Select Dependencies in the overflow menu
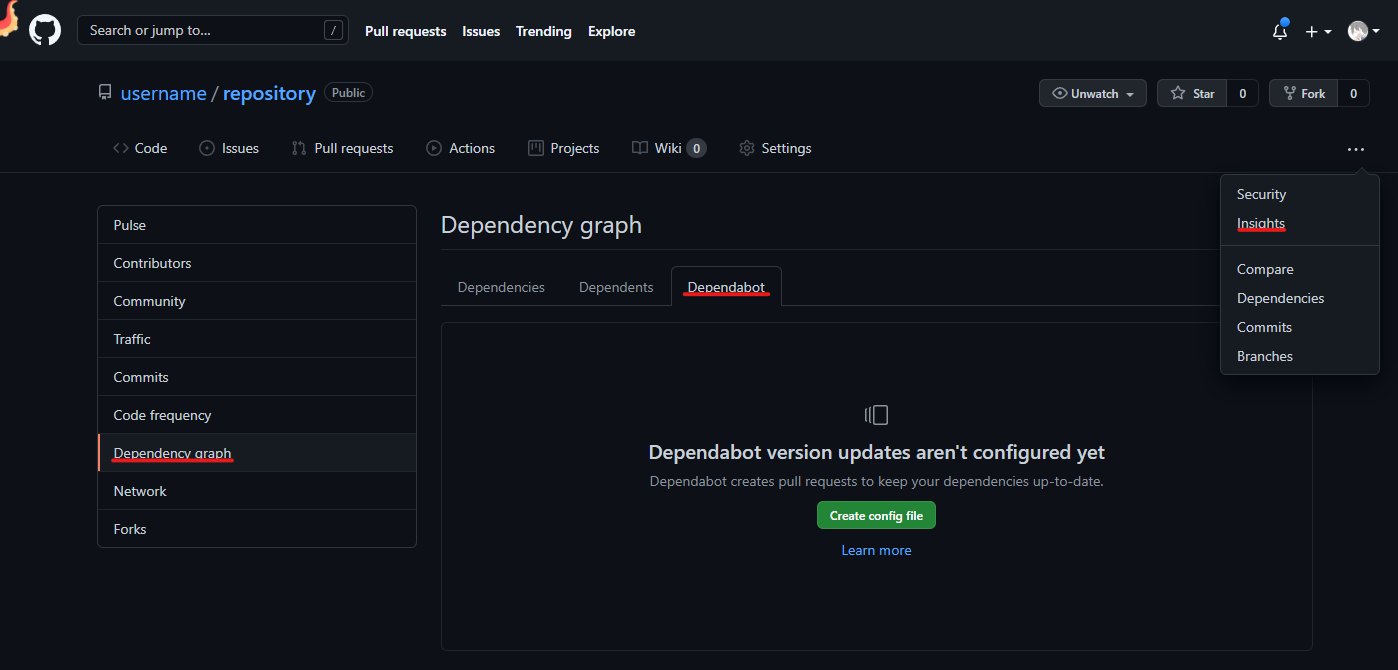1398x670 pixels. point(1299,298)
